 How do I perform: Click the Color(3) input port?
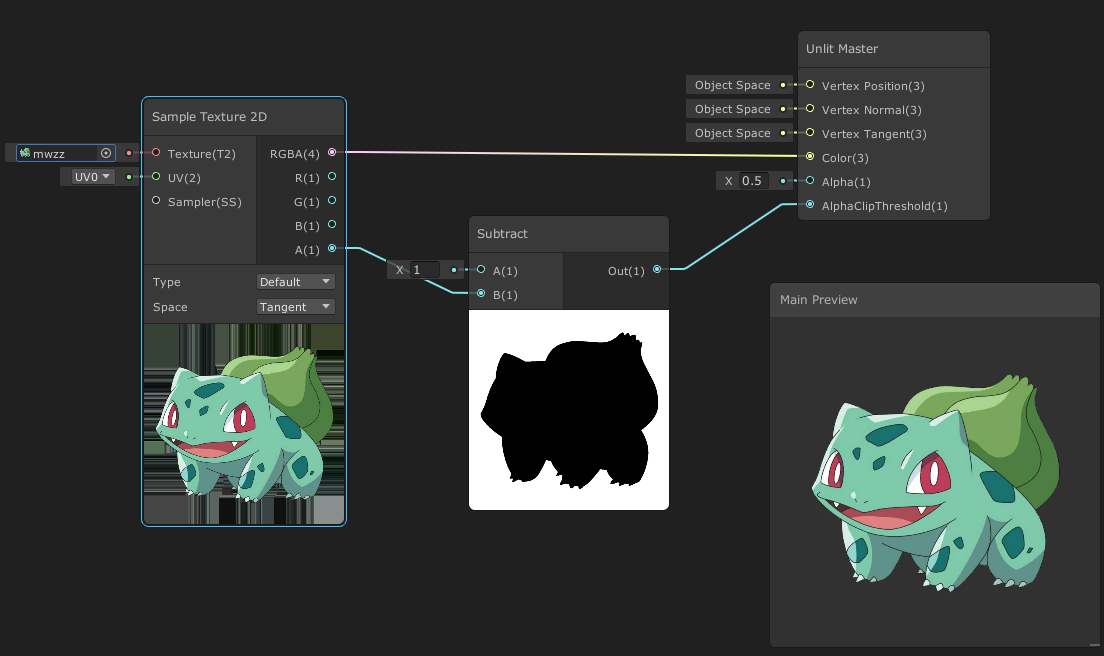[810, 156]
